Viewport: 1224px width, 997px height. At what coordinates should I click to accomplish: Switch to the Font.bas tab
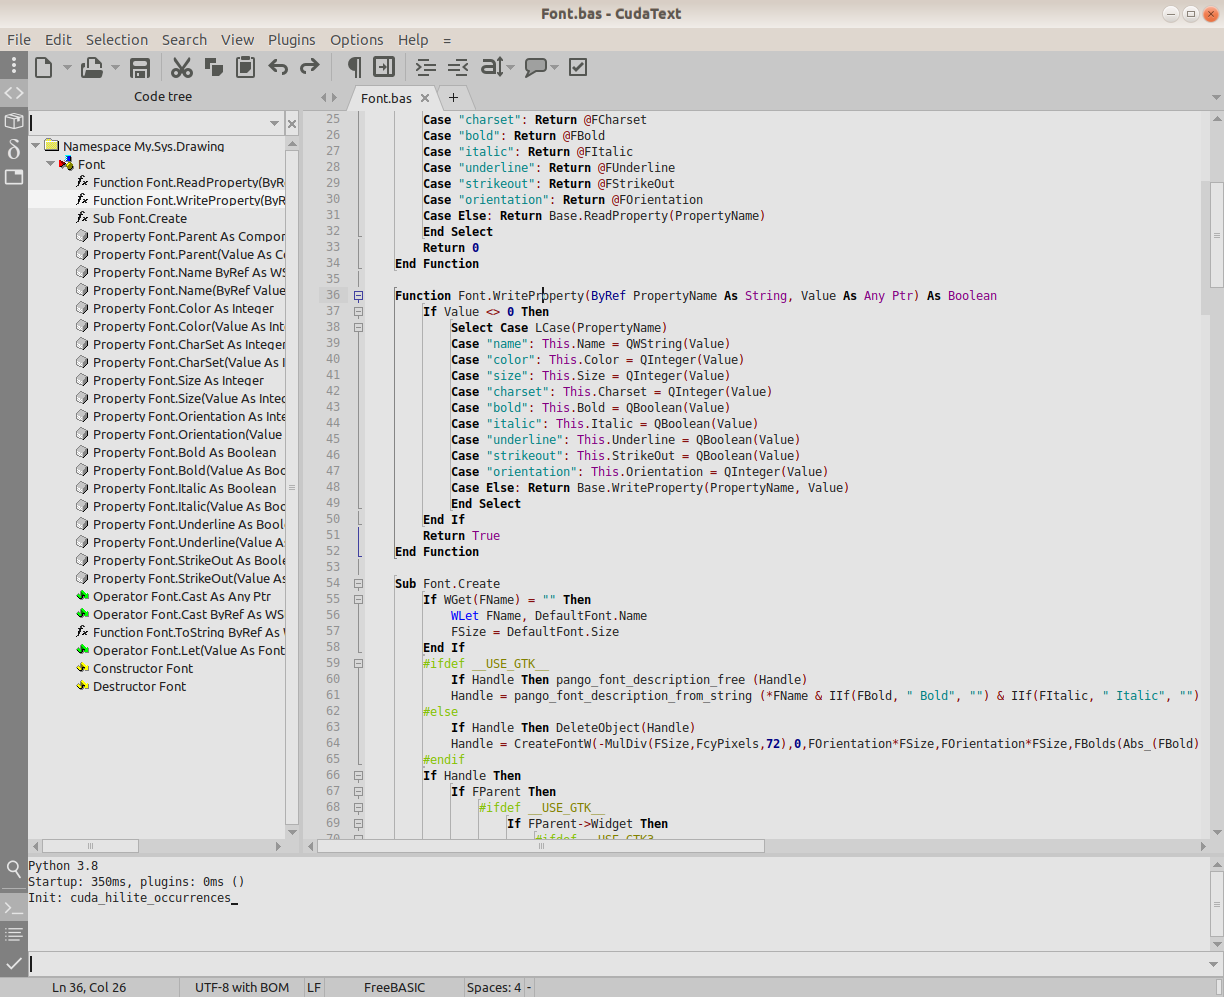[386, 98]
